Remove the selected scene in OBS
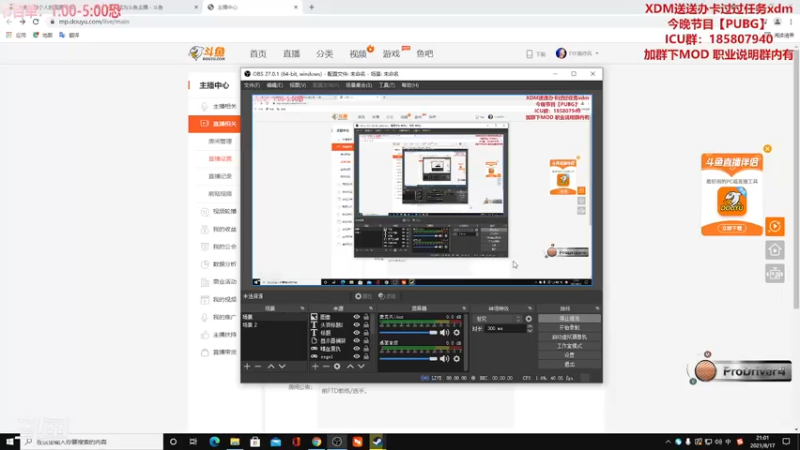Screen dimensions: 800x450 [258, 366]
